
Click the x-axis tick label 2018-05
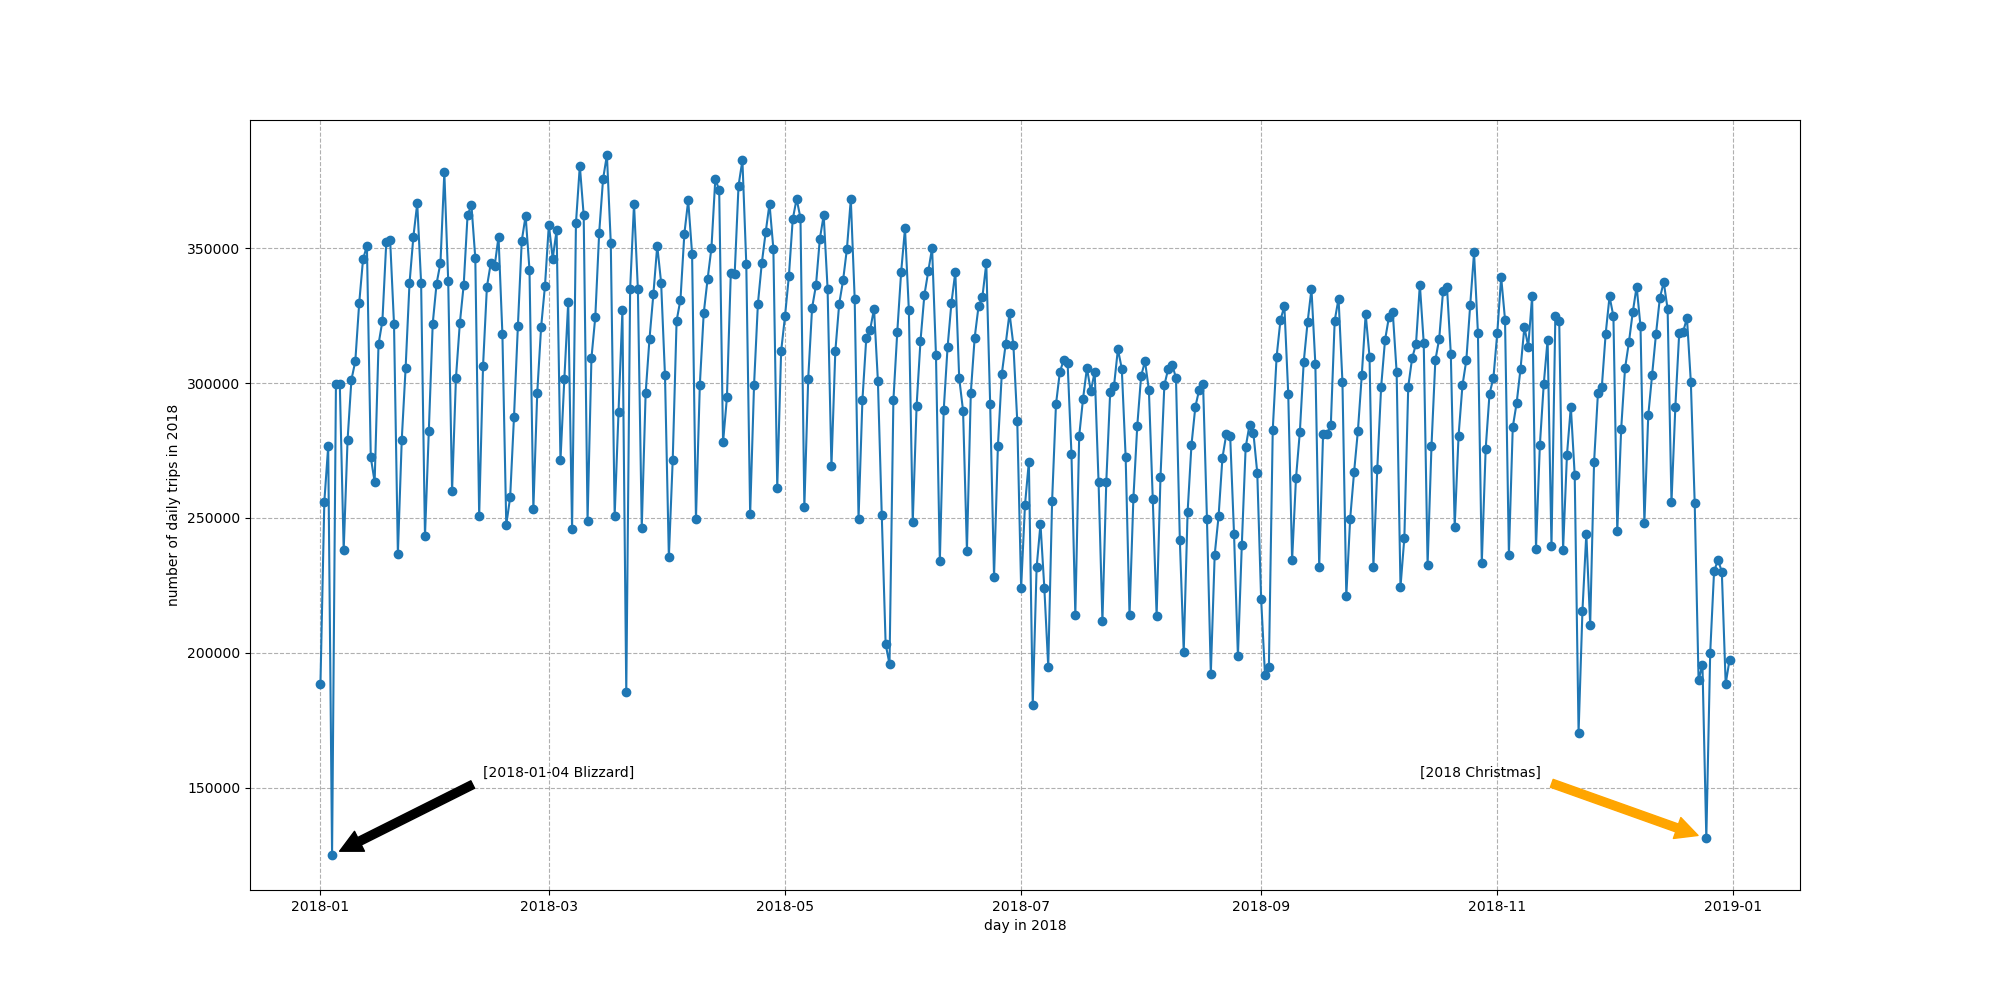tap(785, 906)
